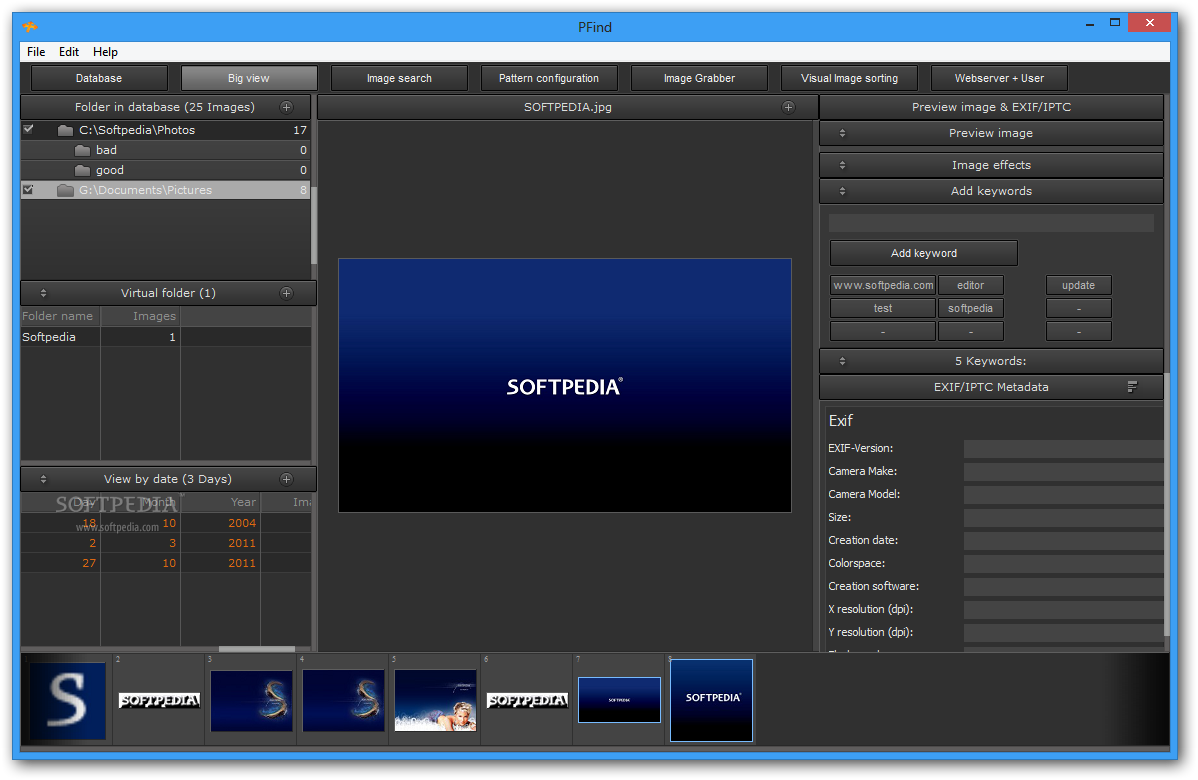Click the plus icon in Folder in database header
1198x780 pixels.
click(287, 107)
